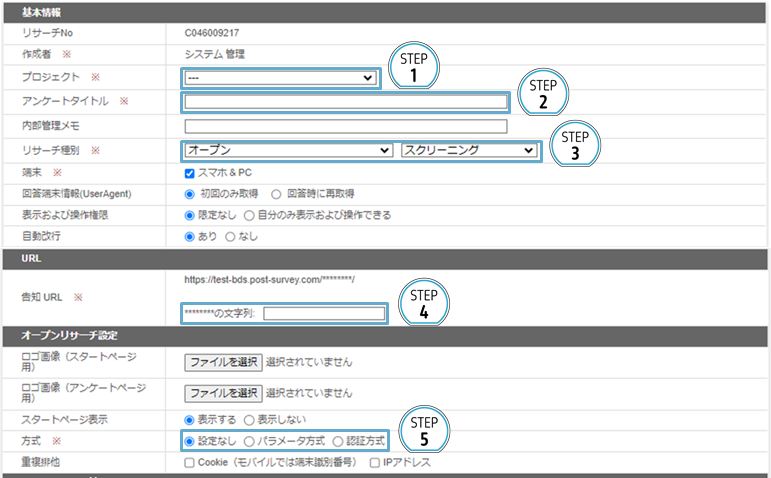Select the 初回のみ取得 radio button
The height and width of the screenshot is (478, 771).
[x=191, y=194]
